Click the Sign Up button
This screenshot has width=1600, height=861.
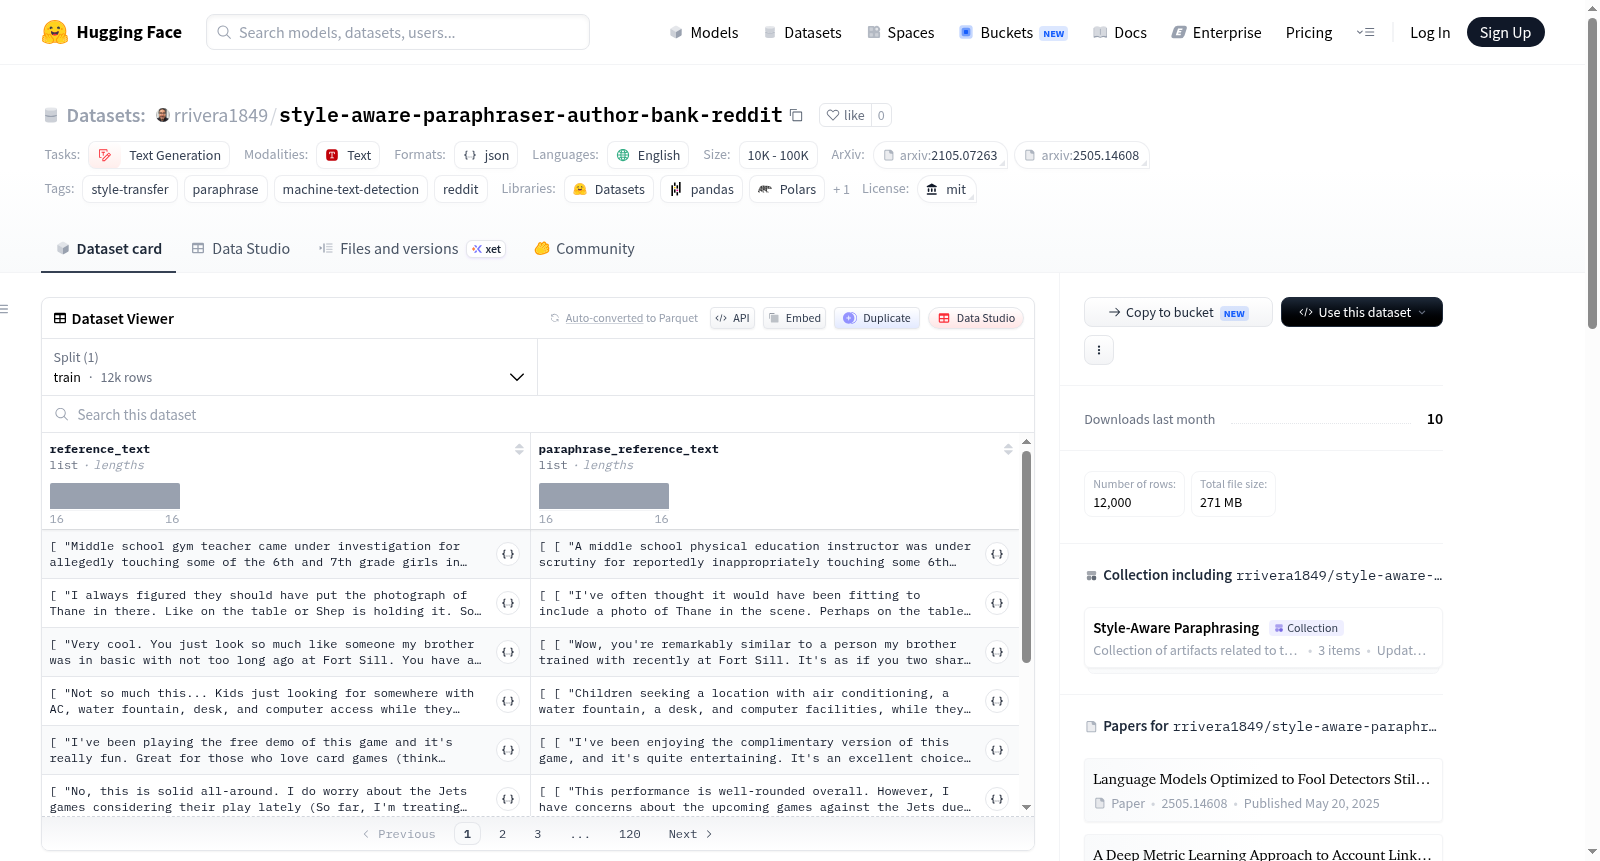tap(1505, 32)
